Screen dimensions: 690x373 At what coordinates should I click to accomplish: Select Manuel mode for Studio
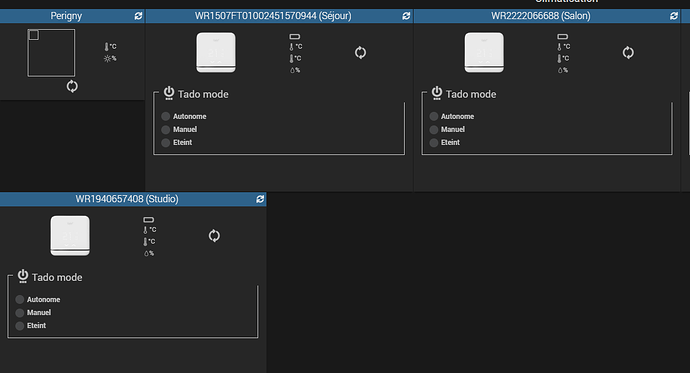(x=19, y=313)
